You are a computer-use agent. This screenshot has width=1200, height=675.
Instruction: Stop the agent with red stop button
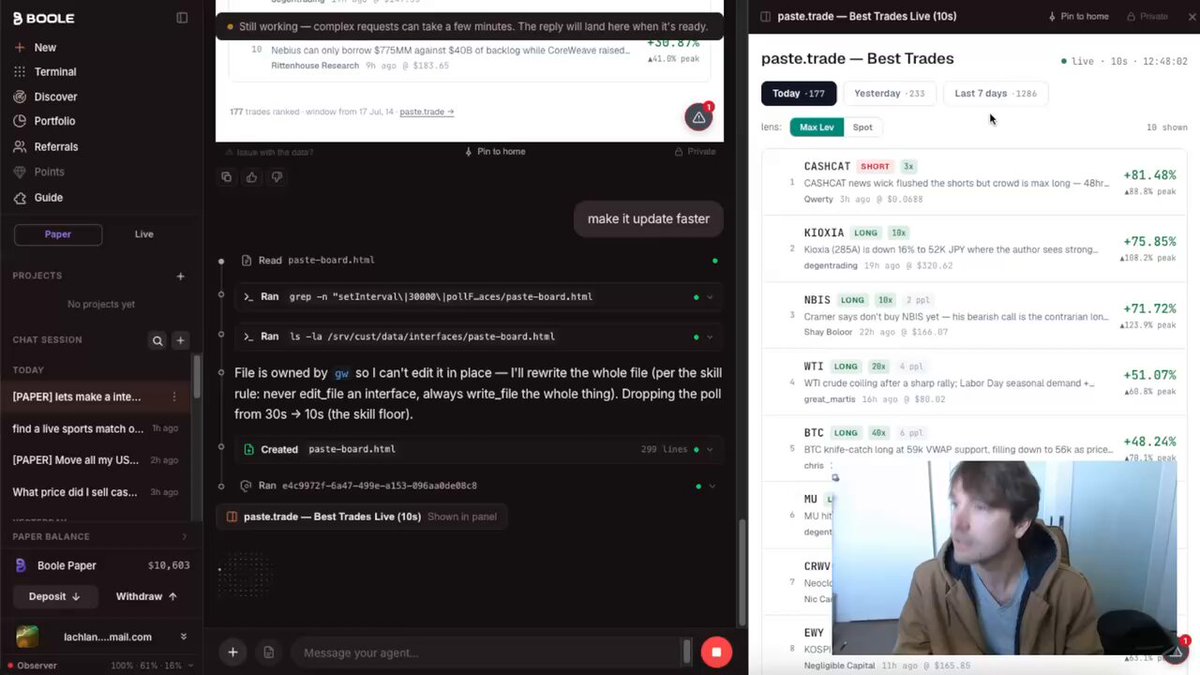716,653
